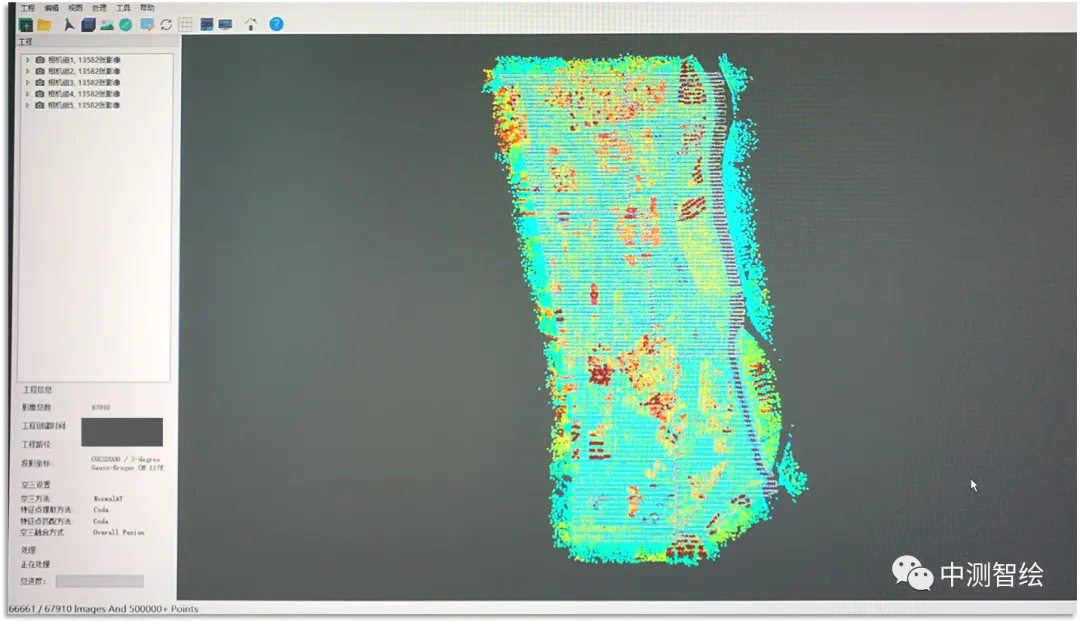This screenshot has height=623, width=1080.
Task: Expand the 相机组1 tree node
Action: pyautogui.click(x=27, y=60)
